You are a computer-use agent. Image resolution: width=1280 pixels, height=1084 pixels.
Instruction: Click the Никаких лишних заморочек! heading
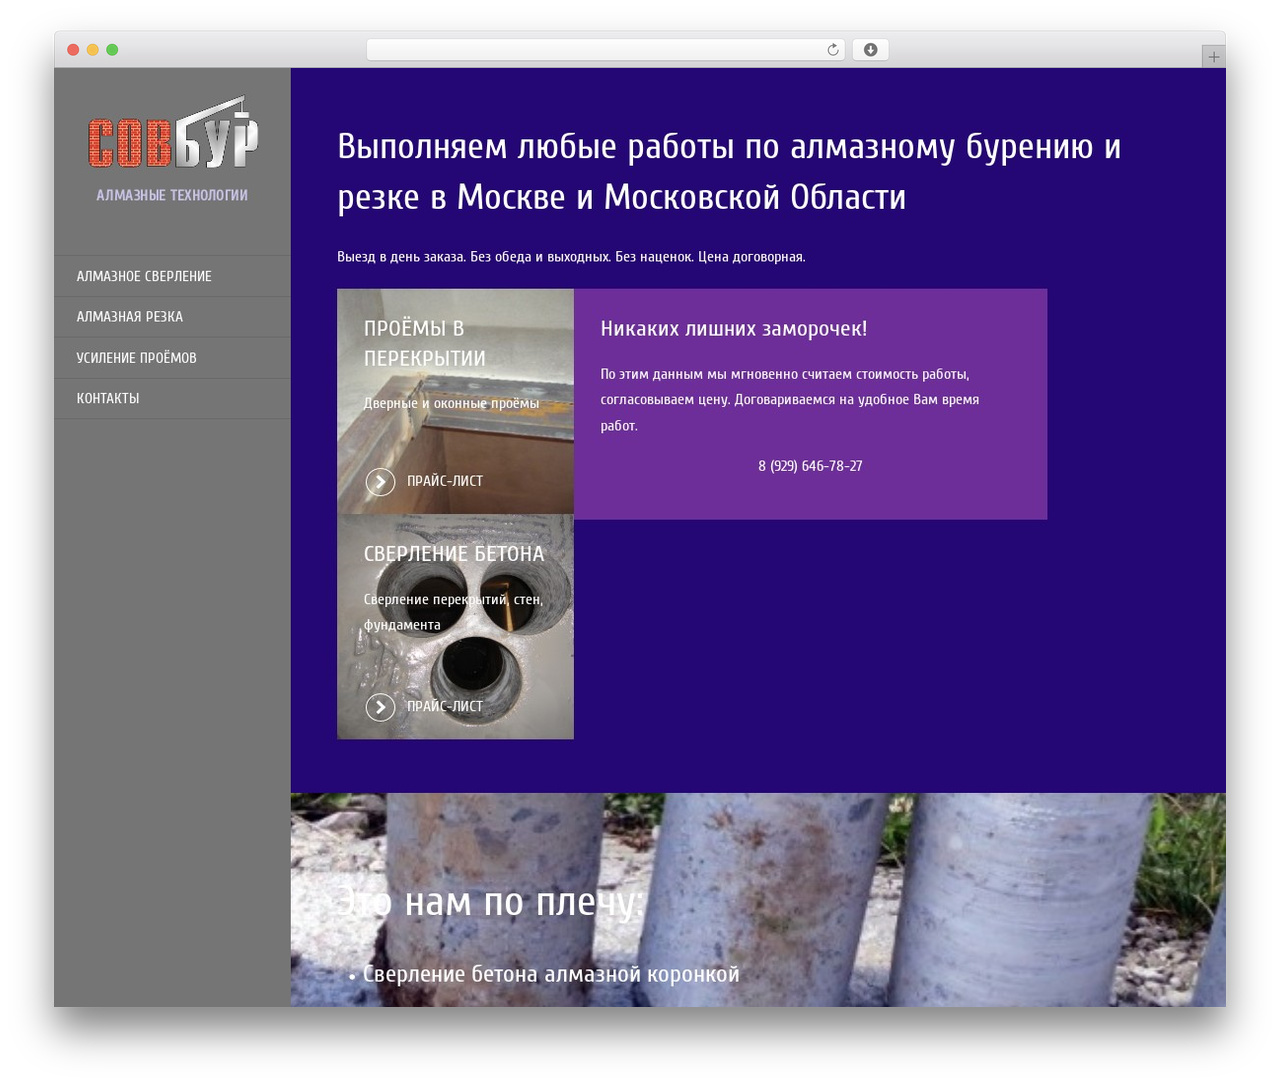tap(734, 329)
